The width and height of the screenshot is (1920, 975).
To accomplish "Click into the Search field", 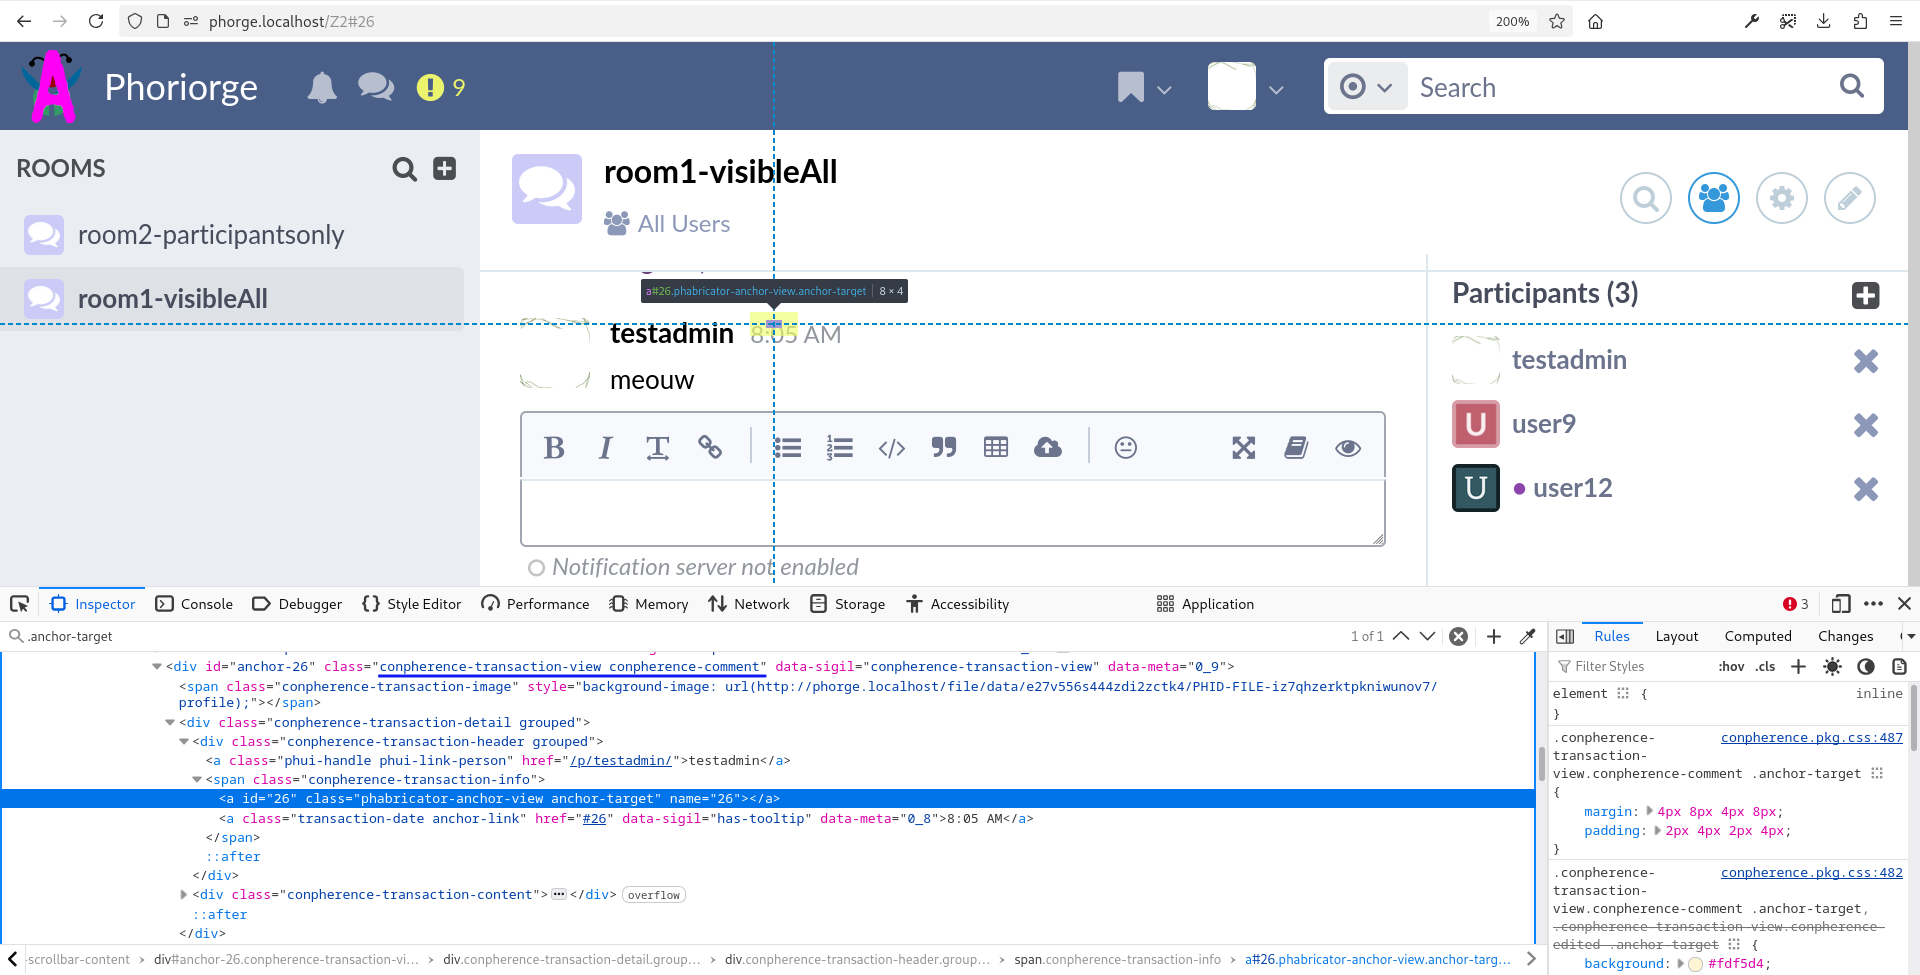I will click(x=1620, y=87).
